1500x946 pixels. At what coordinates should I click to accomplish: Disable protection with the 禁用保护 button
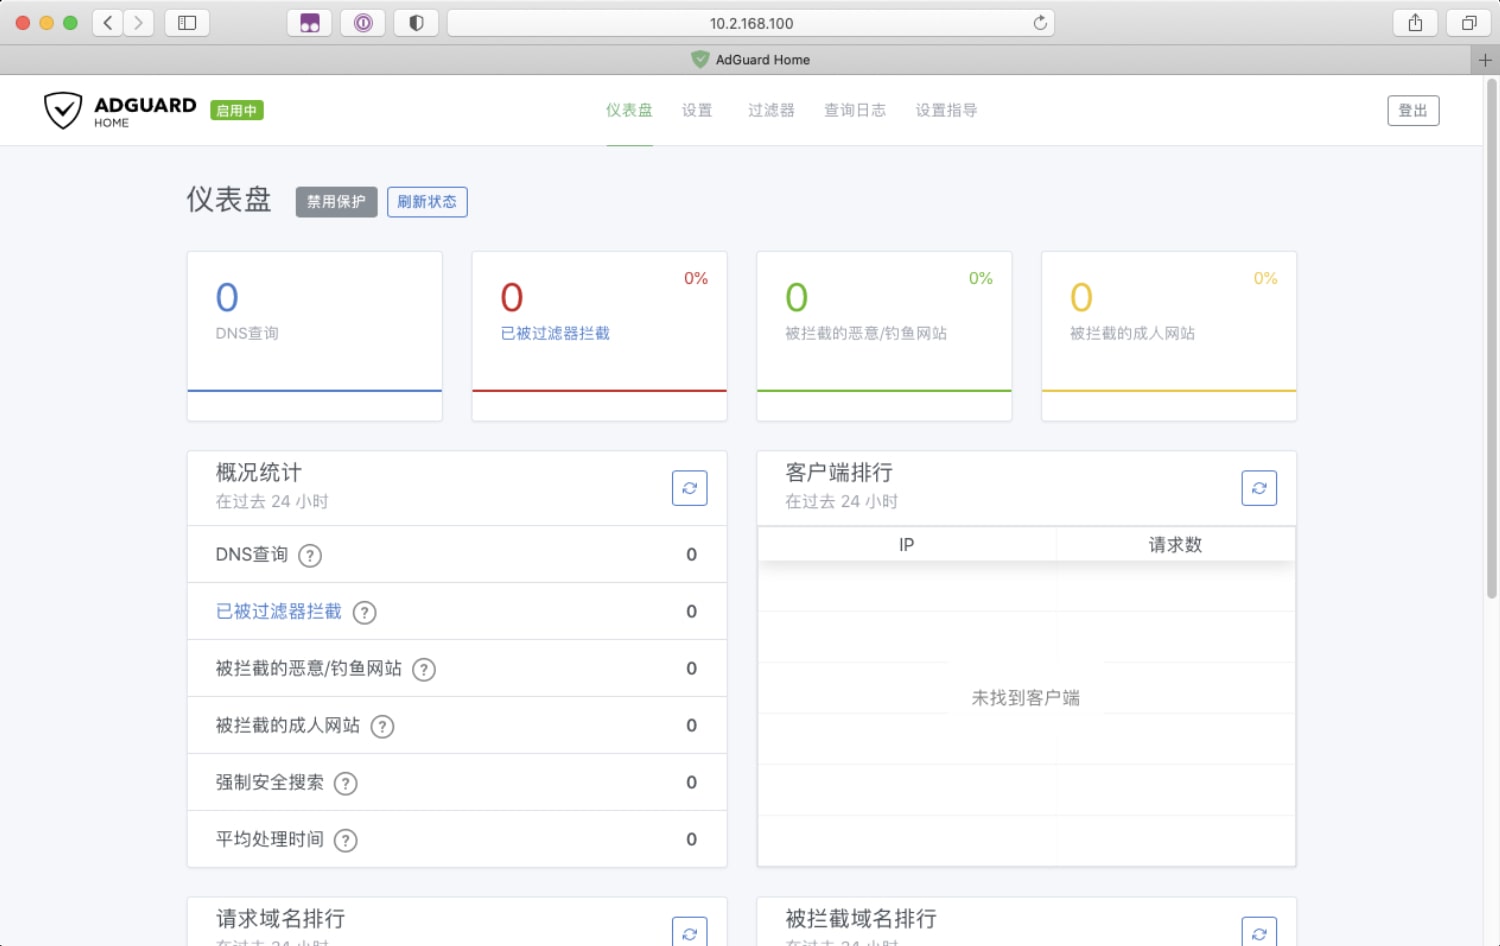click(336, 201)
